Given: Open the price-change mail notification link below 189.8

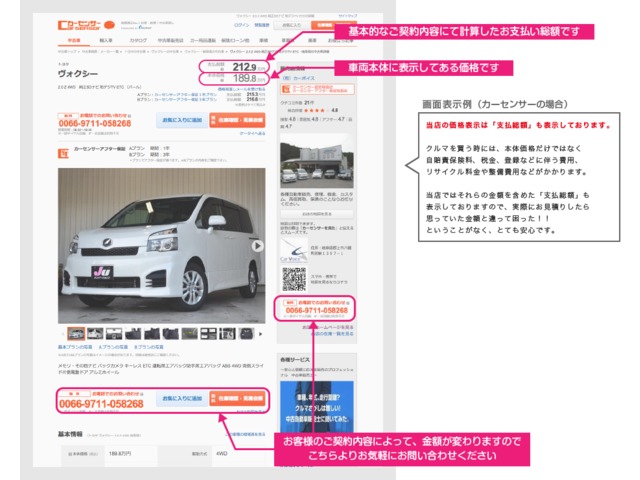Looking at the screenshot, I should point(242,89).
